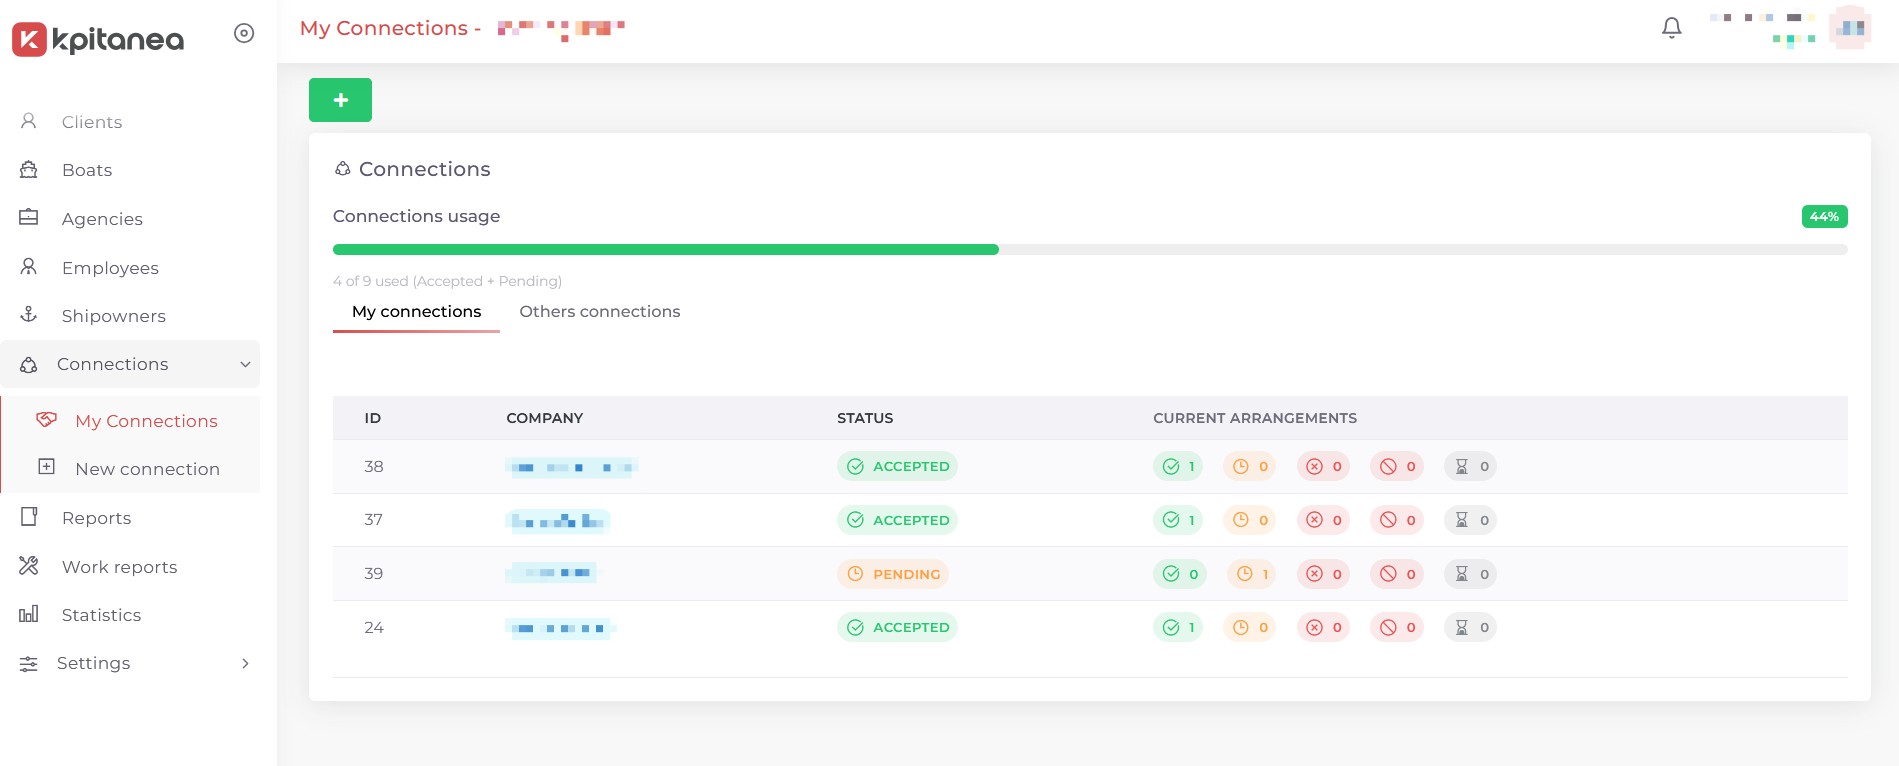
Task: Click the 44% usage badge
Action: click(1824, 217)
